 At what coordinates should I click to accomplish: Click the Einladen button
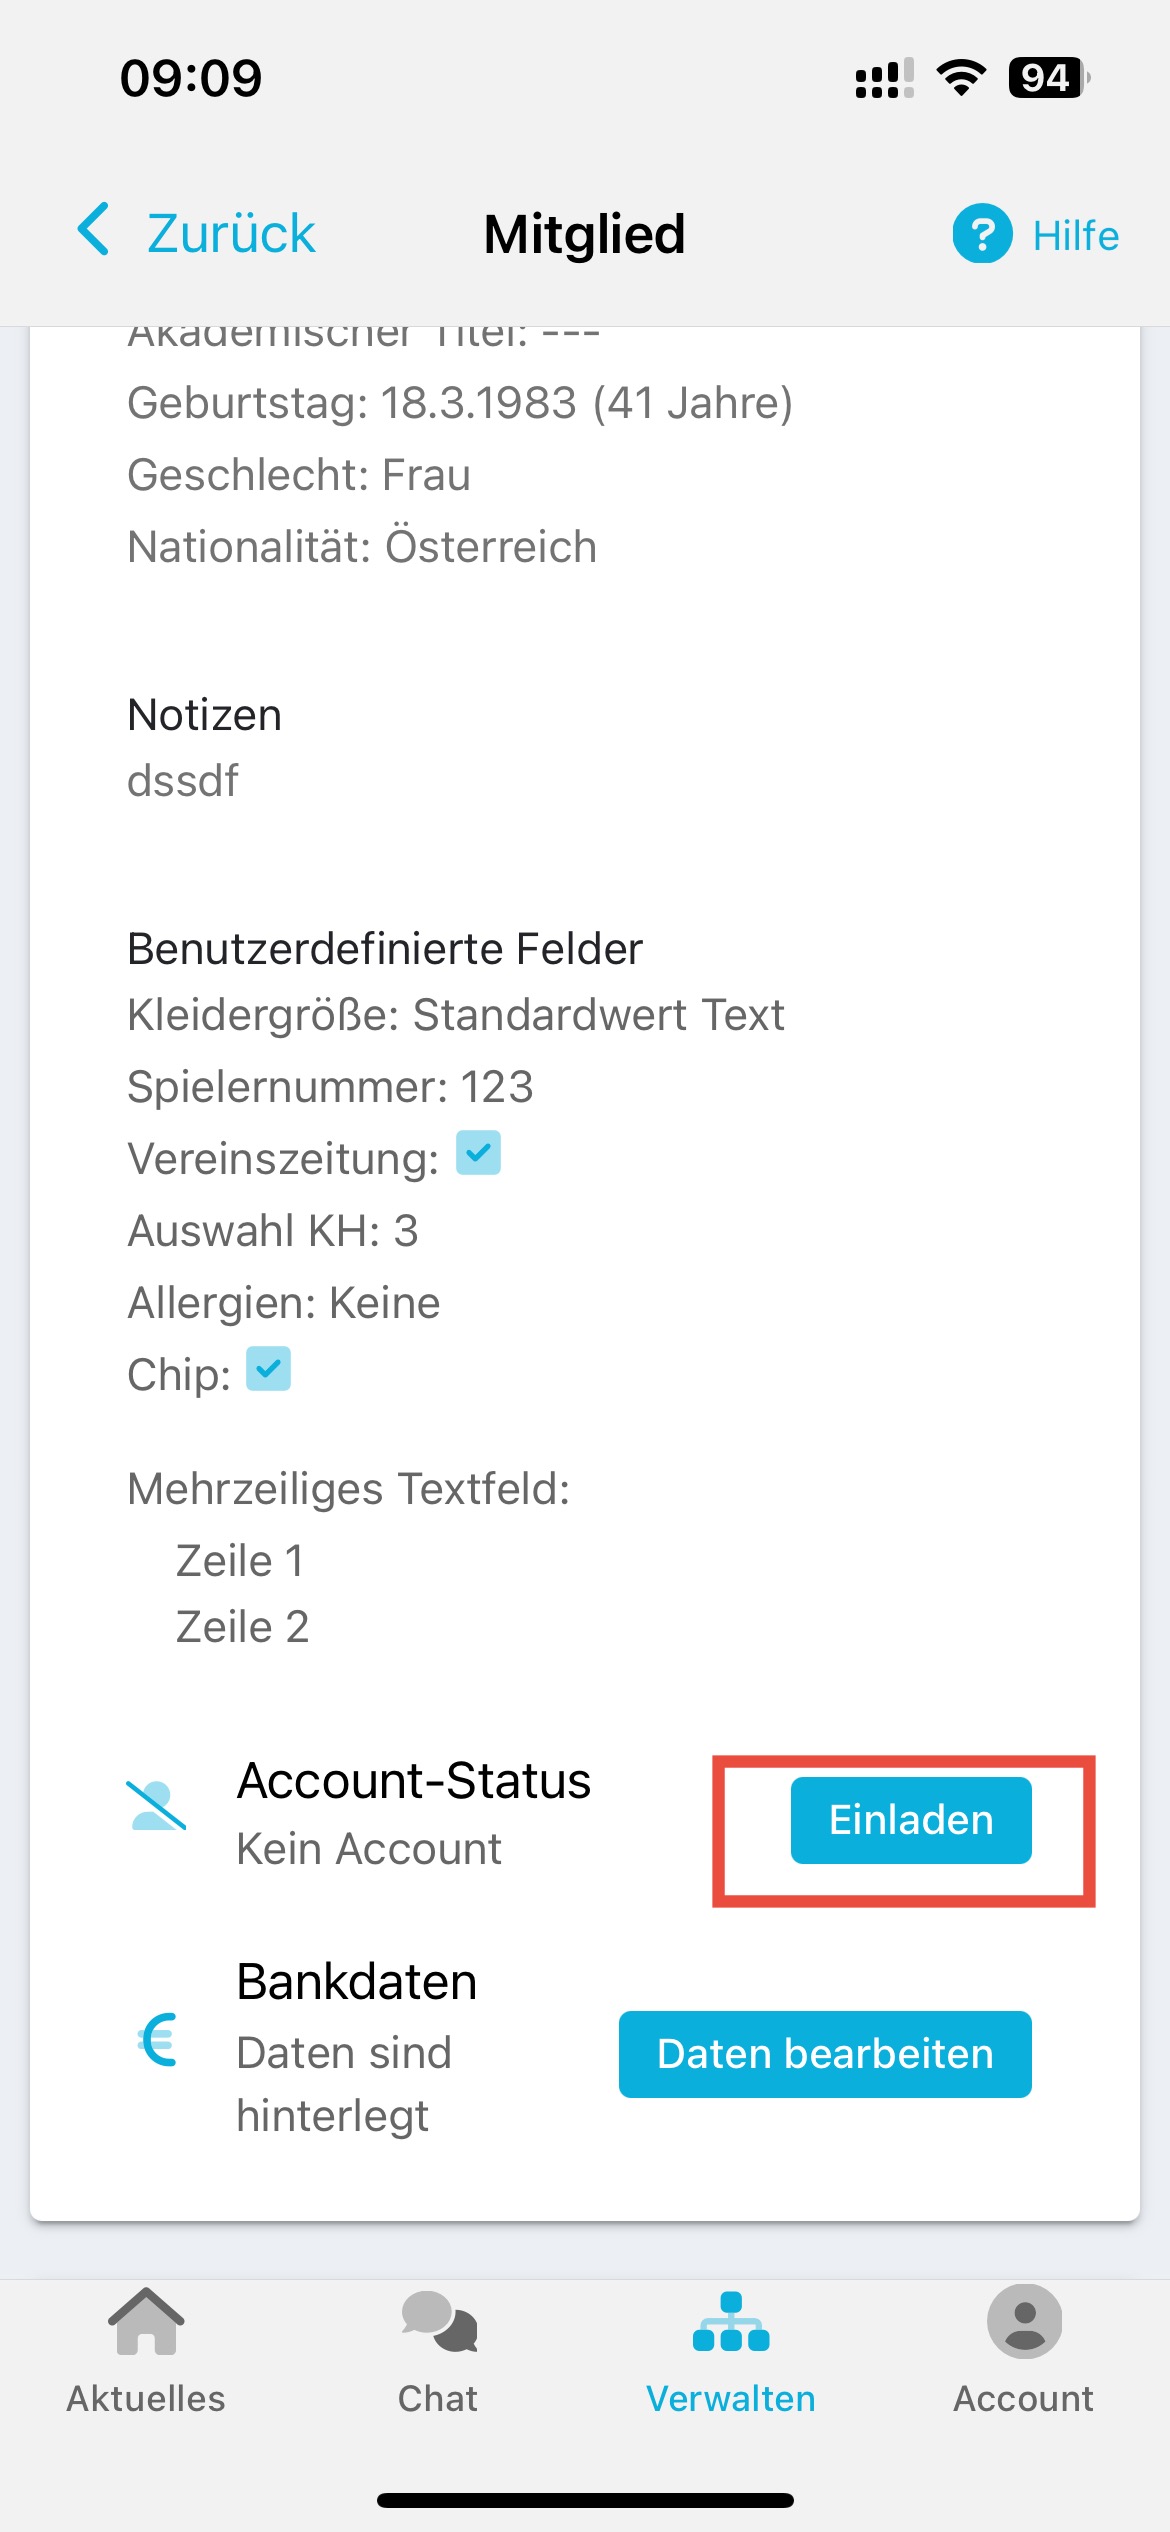pos(911,1820)
